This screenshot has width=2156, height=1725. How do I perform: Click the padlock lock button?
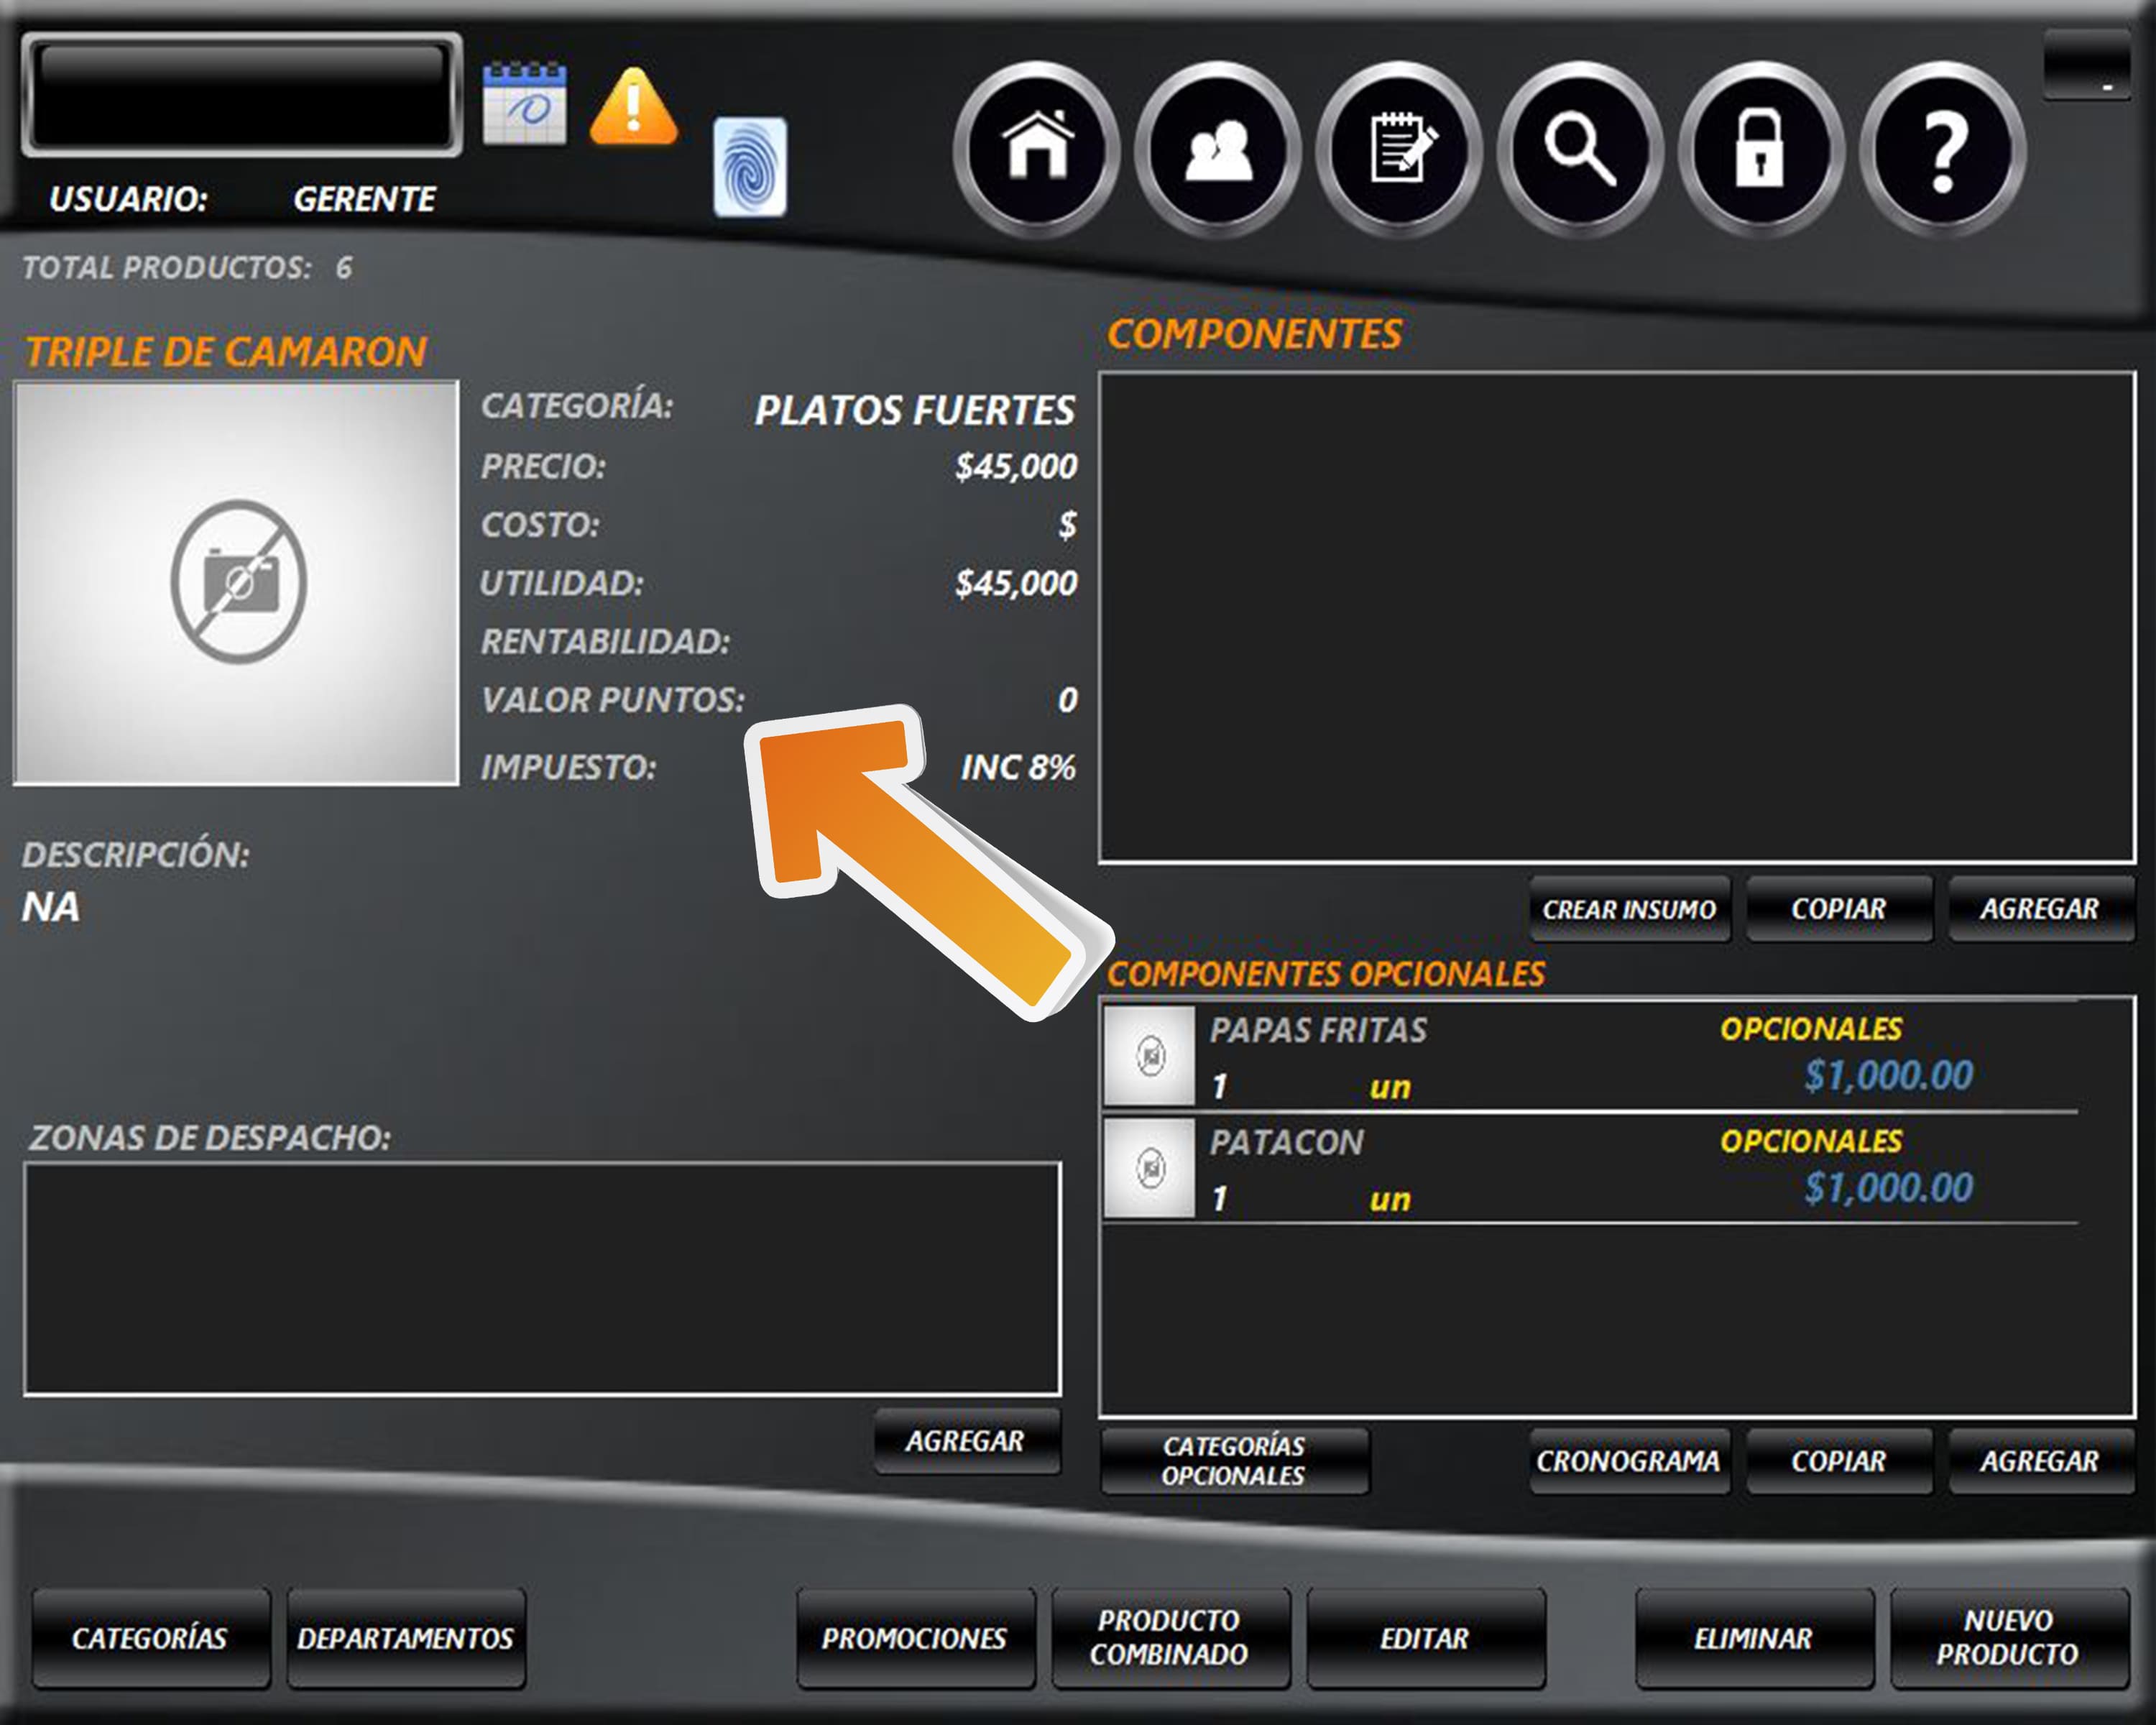[x=1760, y=149]
